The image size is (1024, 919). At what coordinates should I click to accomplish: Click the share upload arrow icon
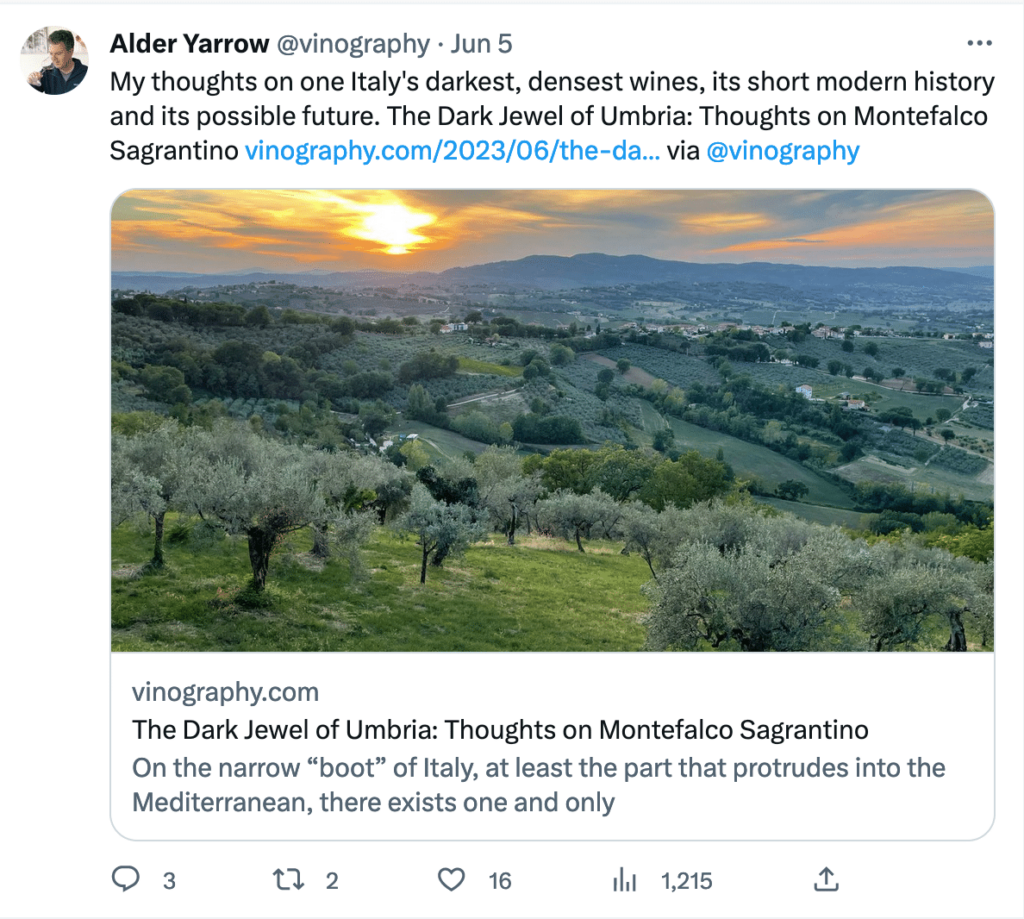(x=825, y=880)
